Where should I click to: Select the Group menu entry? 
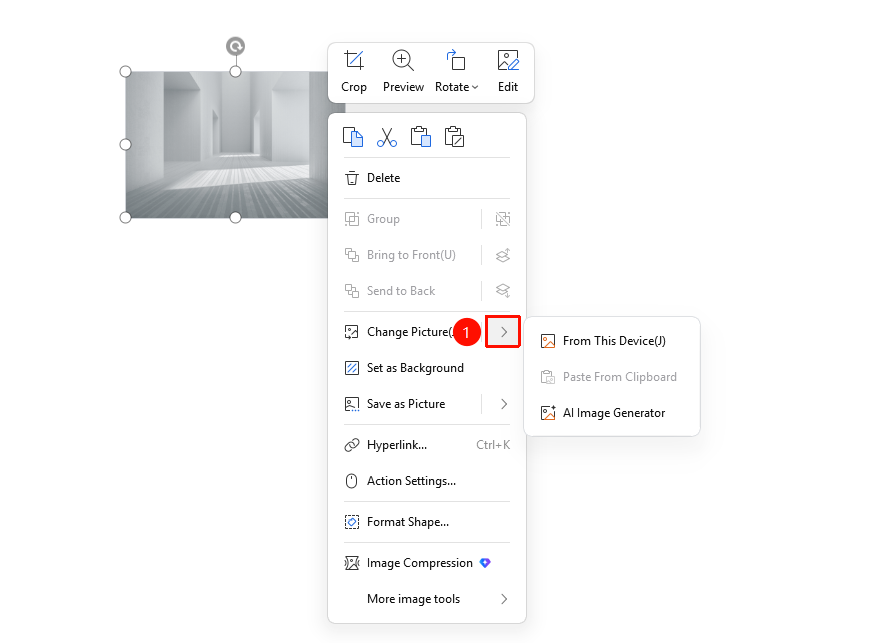411,219
